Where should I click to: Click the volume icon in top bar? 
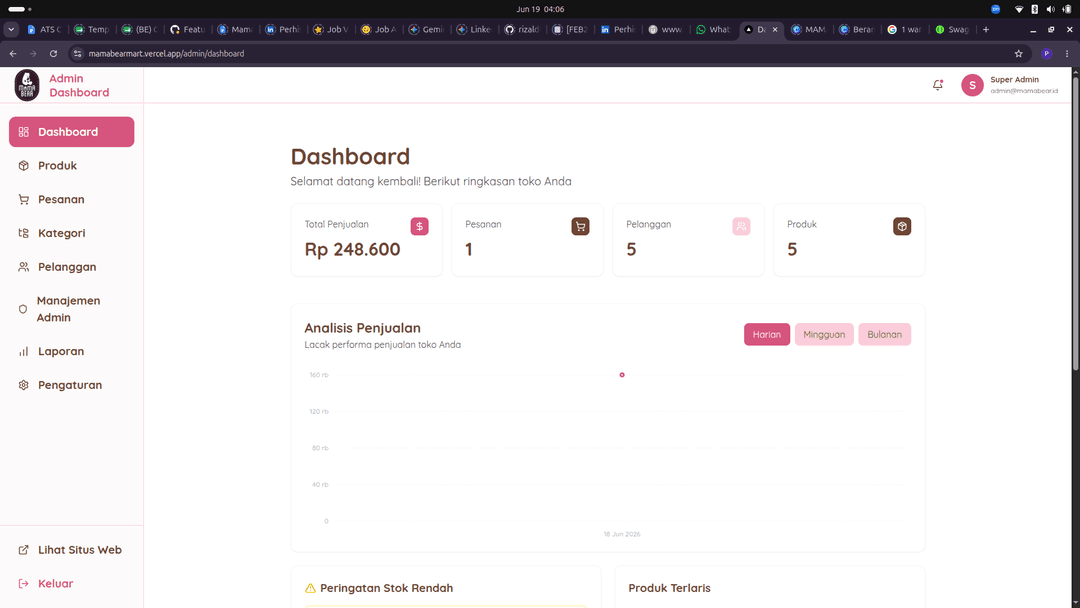coord(1050,9)
